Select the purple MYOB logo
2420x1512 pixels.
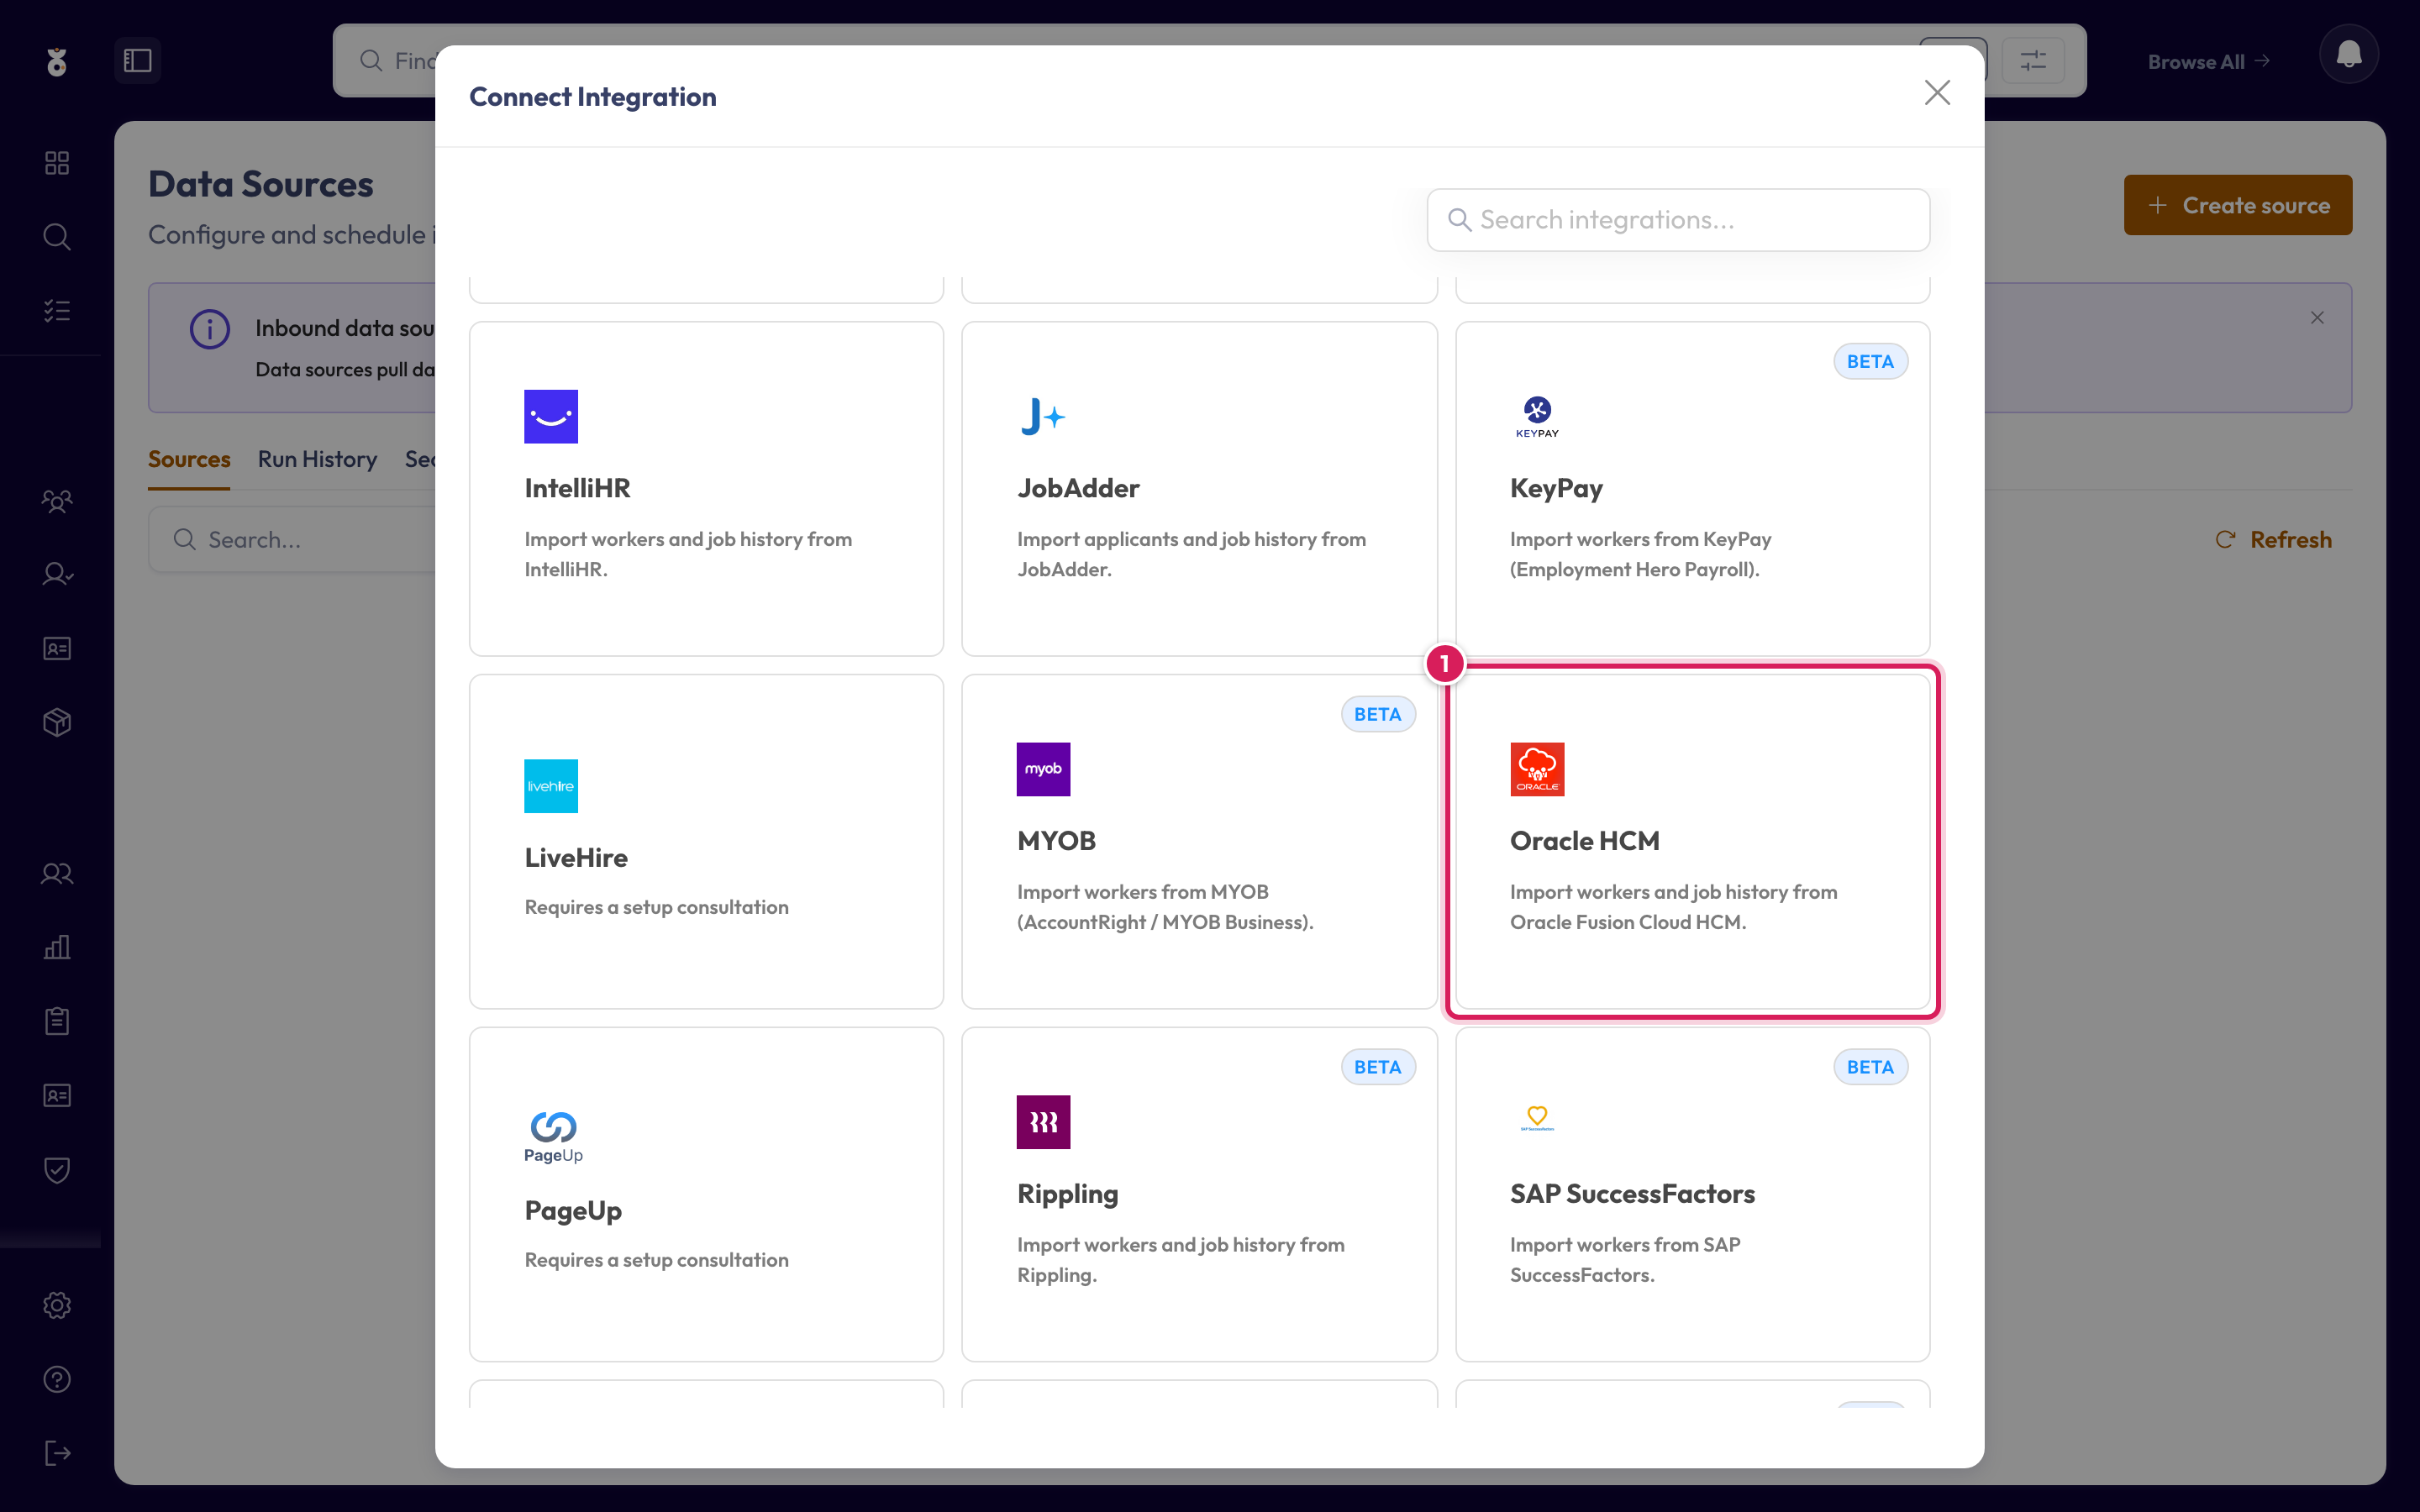(x=1043, y=769)
